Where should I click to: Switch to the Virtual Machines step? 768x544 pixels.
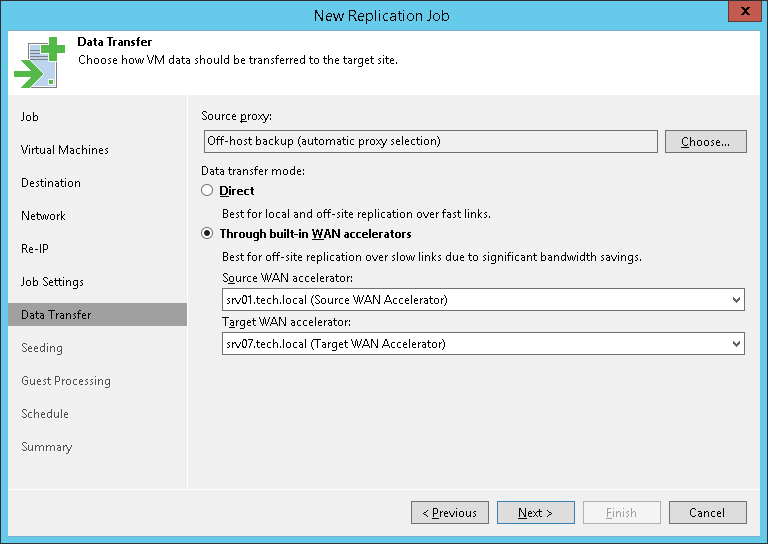point(65,150)
